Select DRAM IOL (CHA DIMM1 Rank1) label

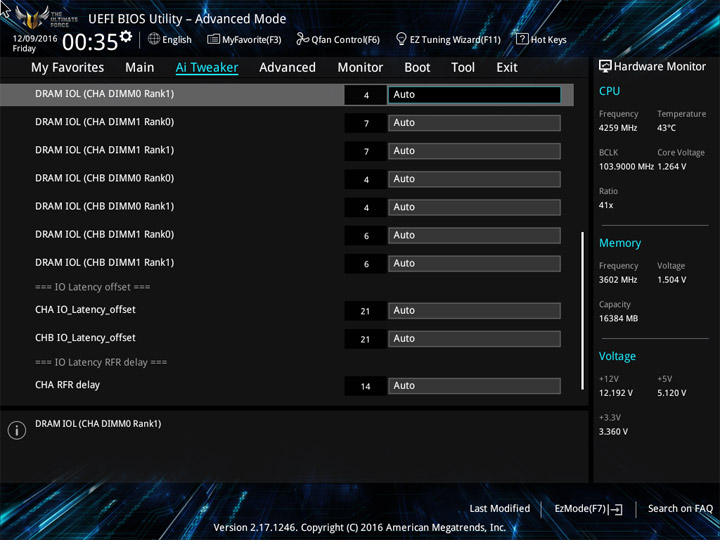[x=105, y=150]
